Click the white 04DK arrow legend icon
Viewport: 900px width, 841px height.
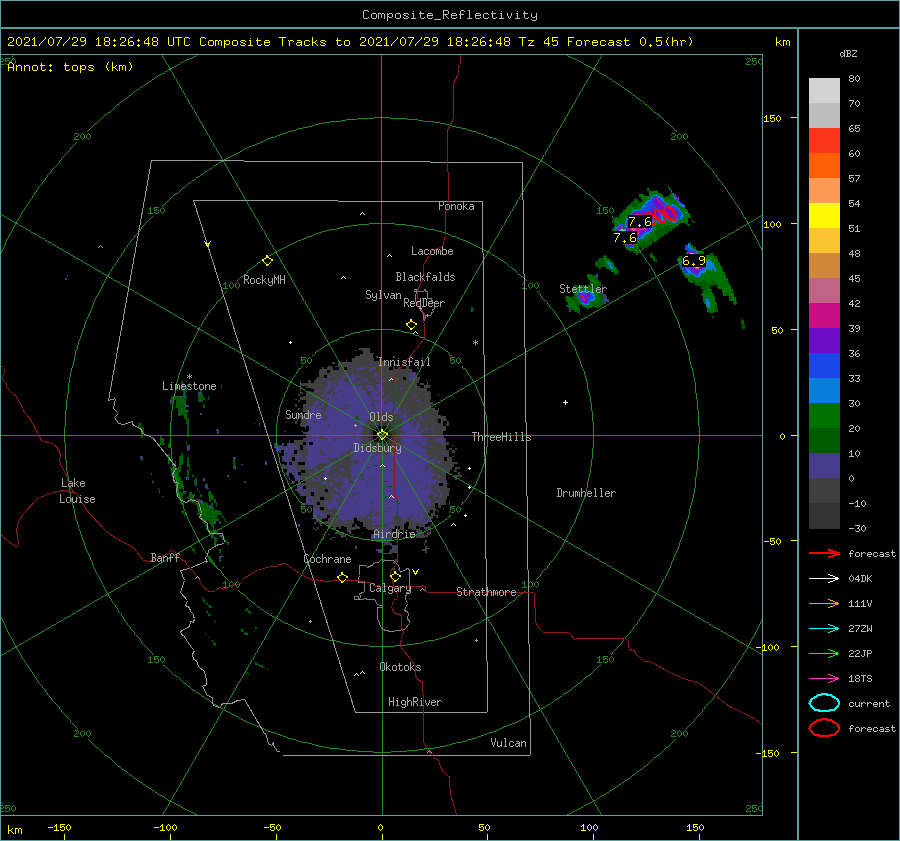tap(824, 579)
